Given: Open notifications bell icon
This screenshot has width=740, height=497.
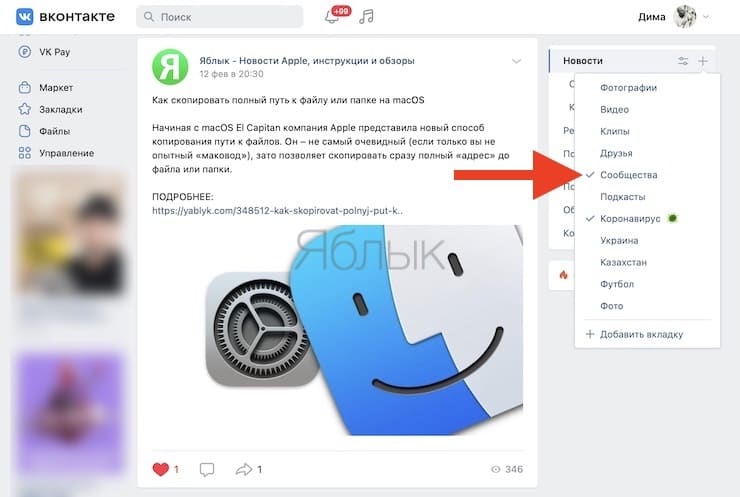Looking at the screenshot, I should pyautogui.click(x=332, y=17).
